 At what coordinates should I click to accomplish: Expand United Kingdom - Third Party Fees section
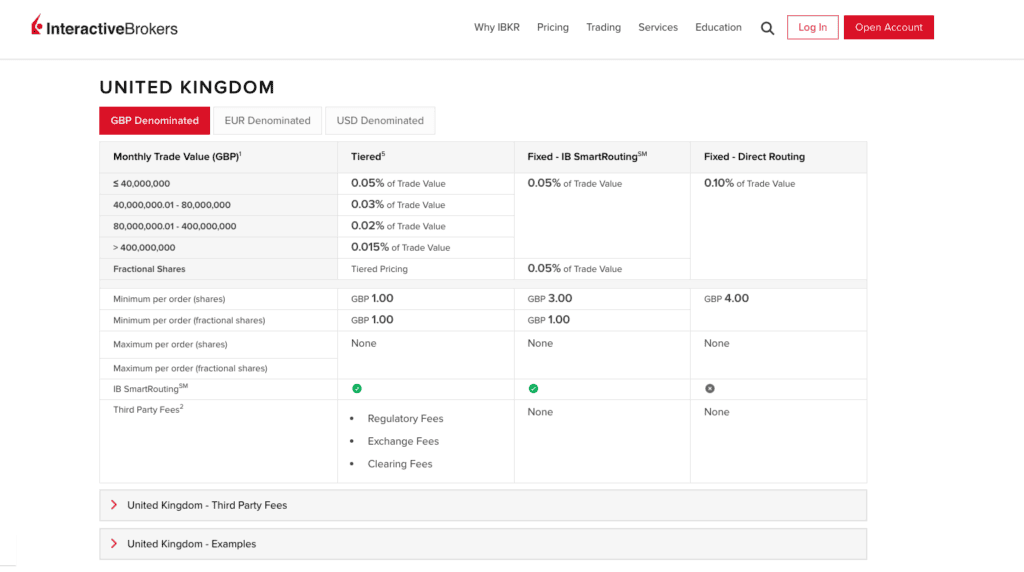[x=483, y=505]
